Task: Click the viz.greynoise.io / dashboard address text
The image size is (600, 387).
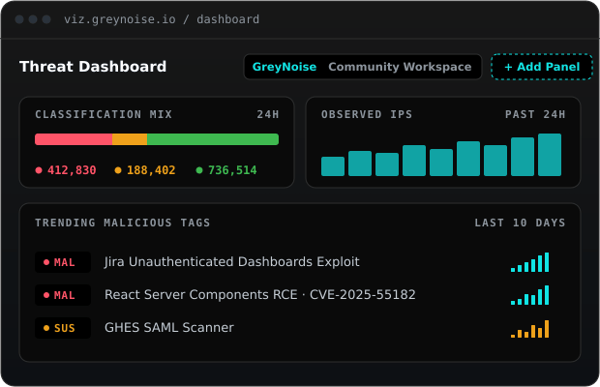Action: click(x=161, y=19)
